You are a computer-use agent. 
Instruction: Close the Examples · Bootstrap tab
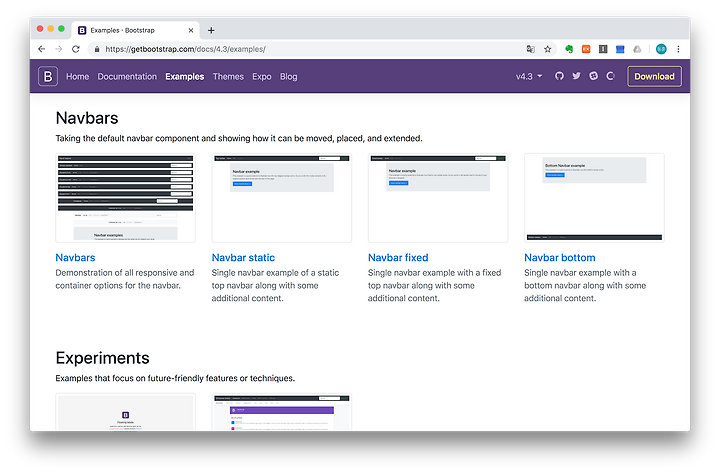(191, 30)
